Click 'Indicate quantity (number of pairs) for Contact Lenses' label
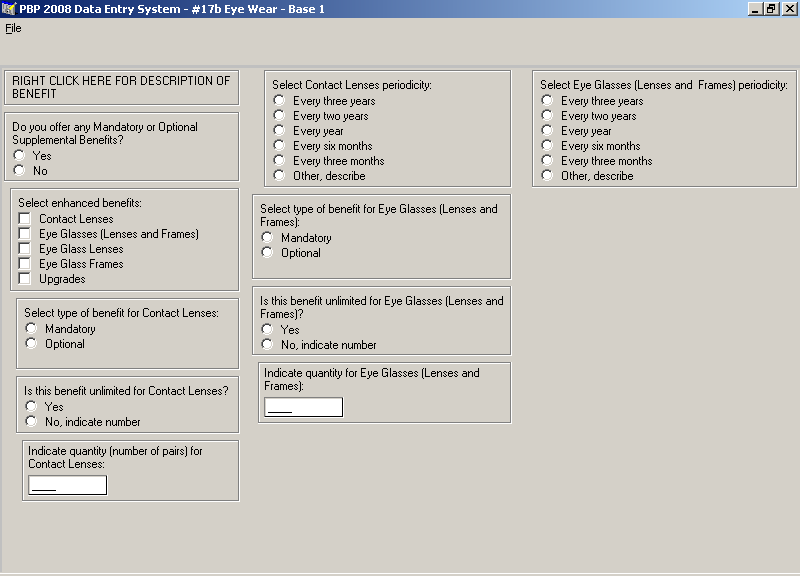Screen dimensions: 800x576 115,458
